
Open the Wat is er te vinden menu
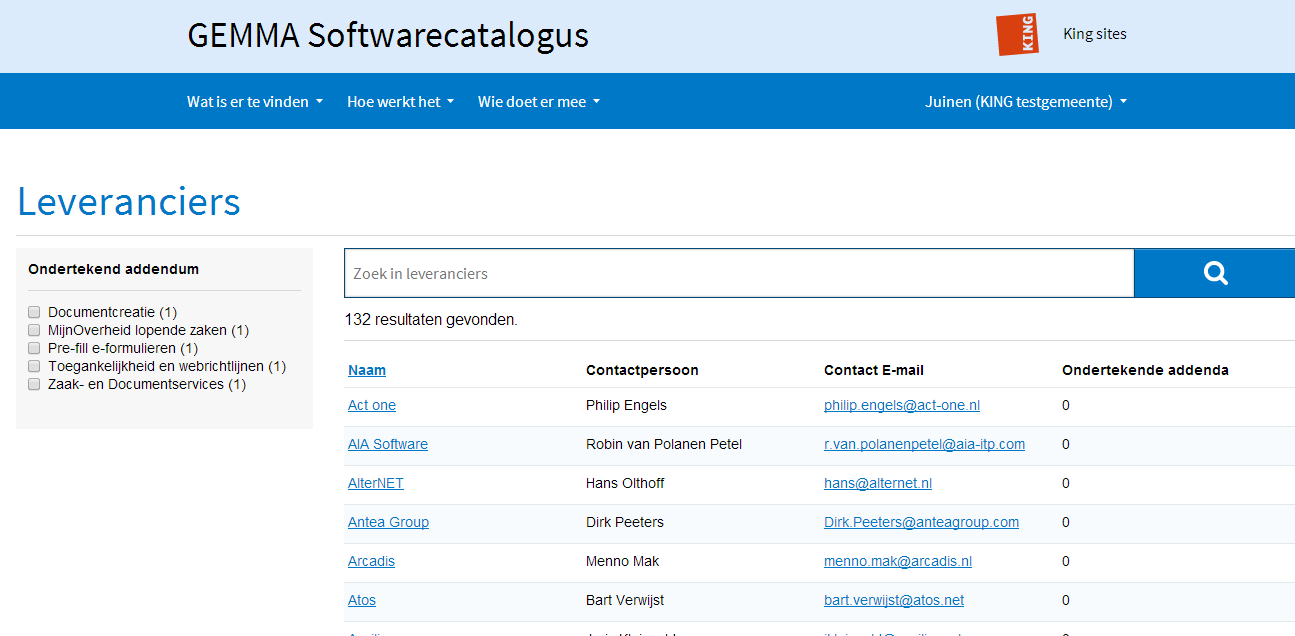coord(255,101)
